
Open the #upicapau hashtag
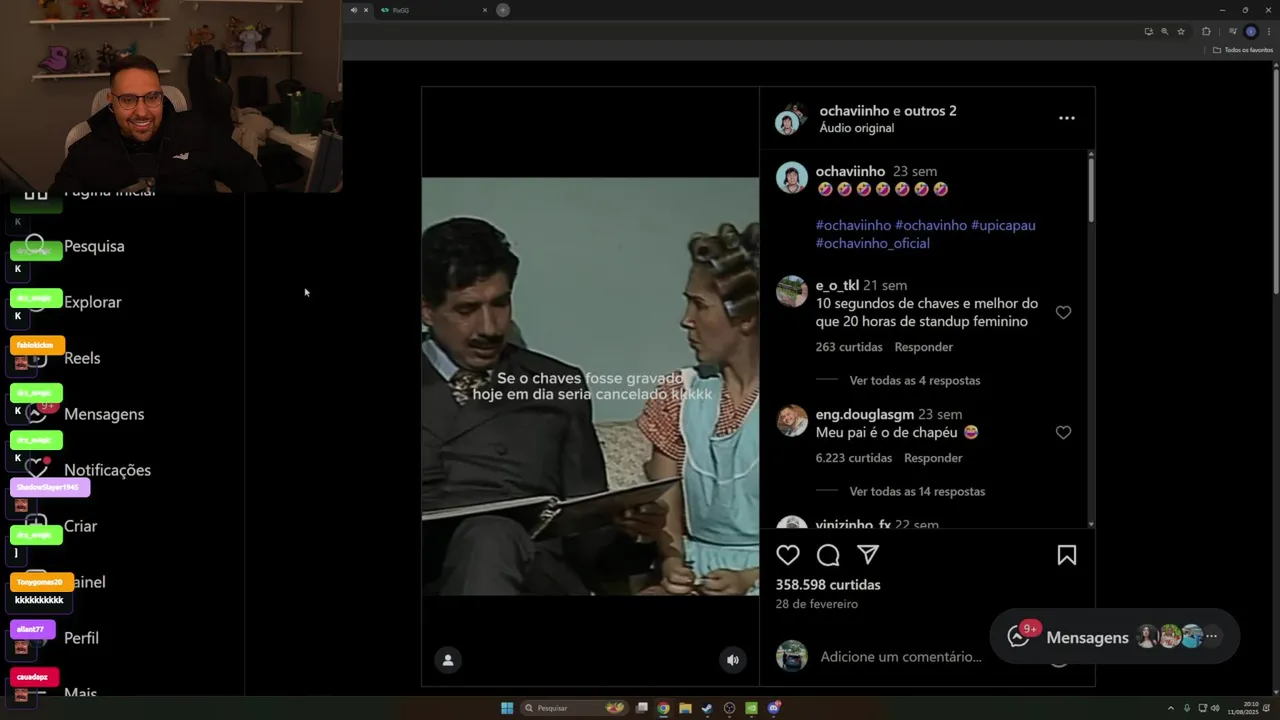(1003, 225)
